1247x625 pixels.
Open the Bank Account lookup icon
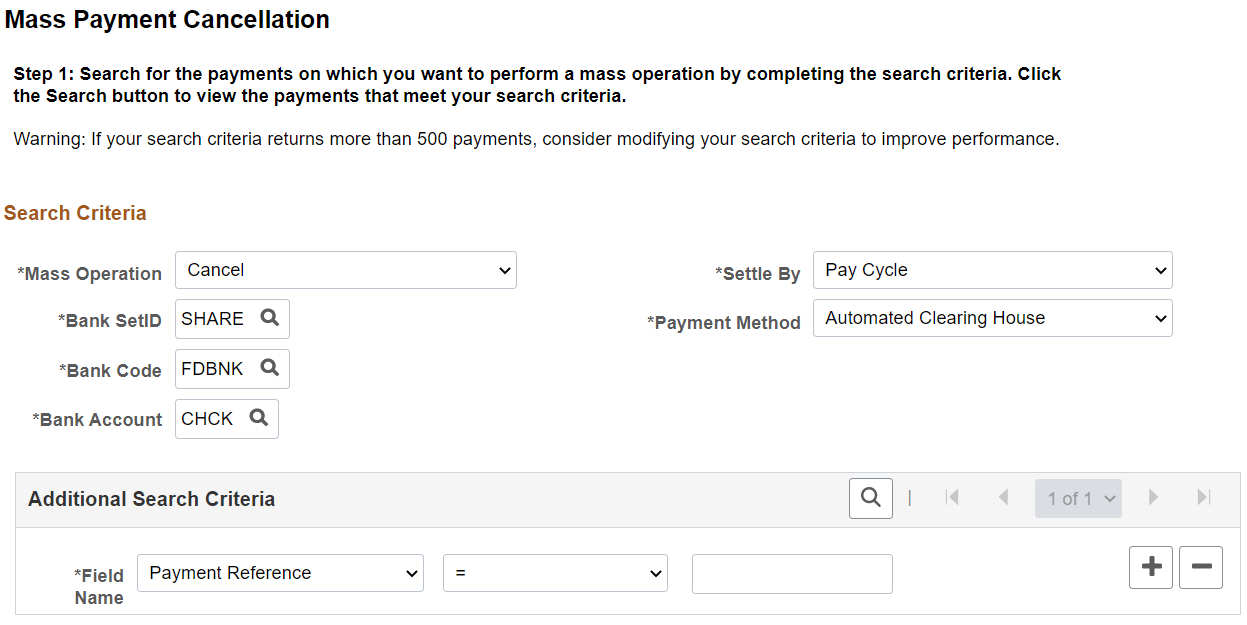pyautogui.click(x=258, y=418)
